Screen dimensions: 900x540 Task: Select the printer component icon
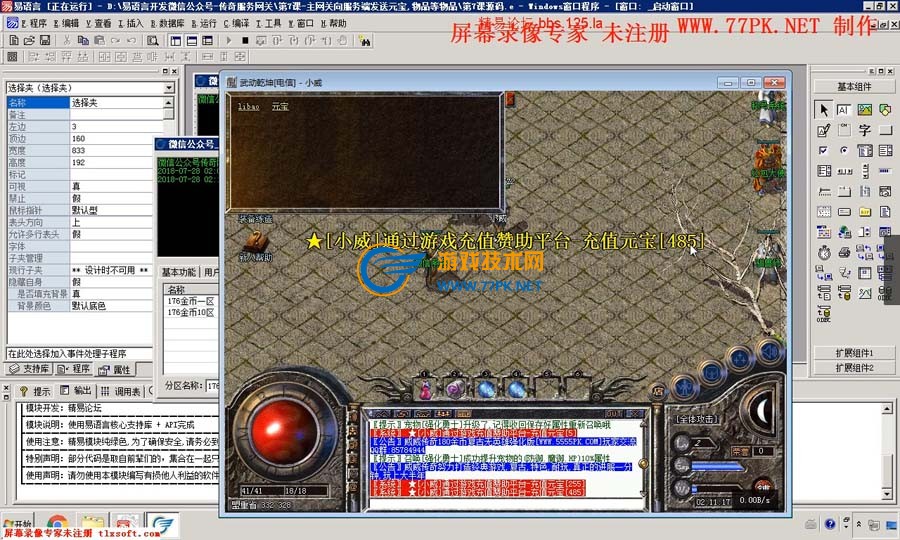tap(844, 252)
